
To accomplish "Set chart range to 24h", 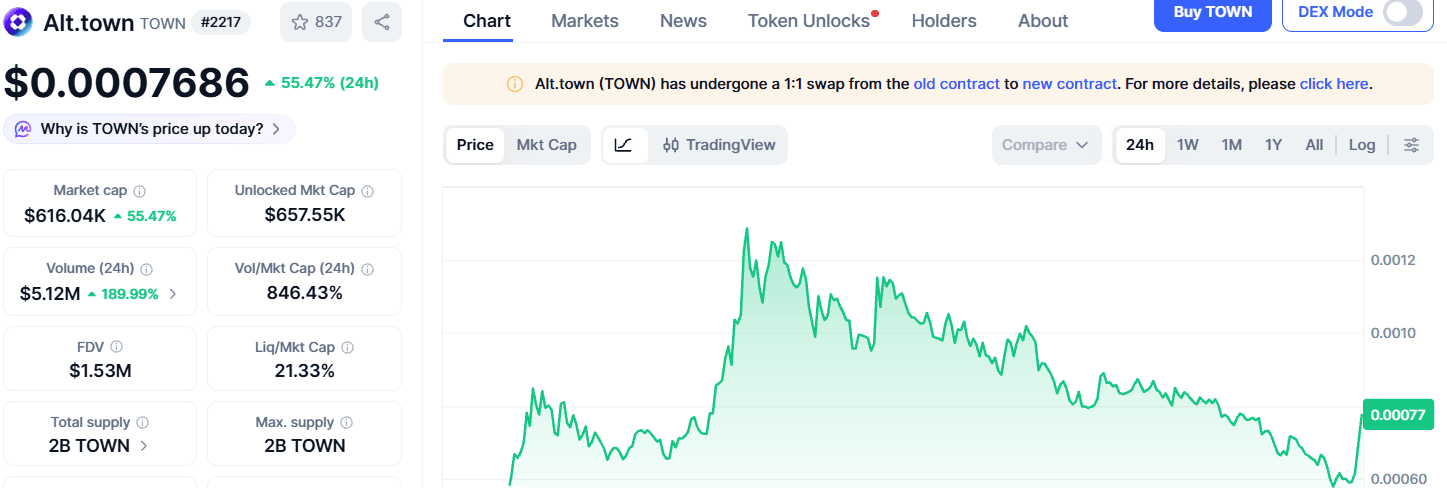I will pos(1140,145).
